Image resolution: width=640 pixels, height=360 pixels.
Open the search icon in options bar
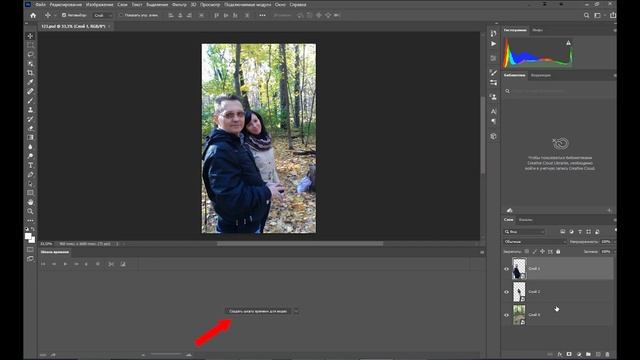point(587,16)
